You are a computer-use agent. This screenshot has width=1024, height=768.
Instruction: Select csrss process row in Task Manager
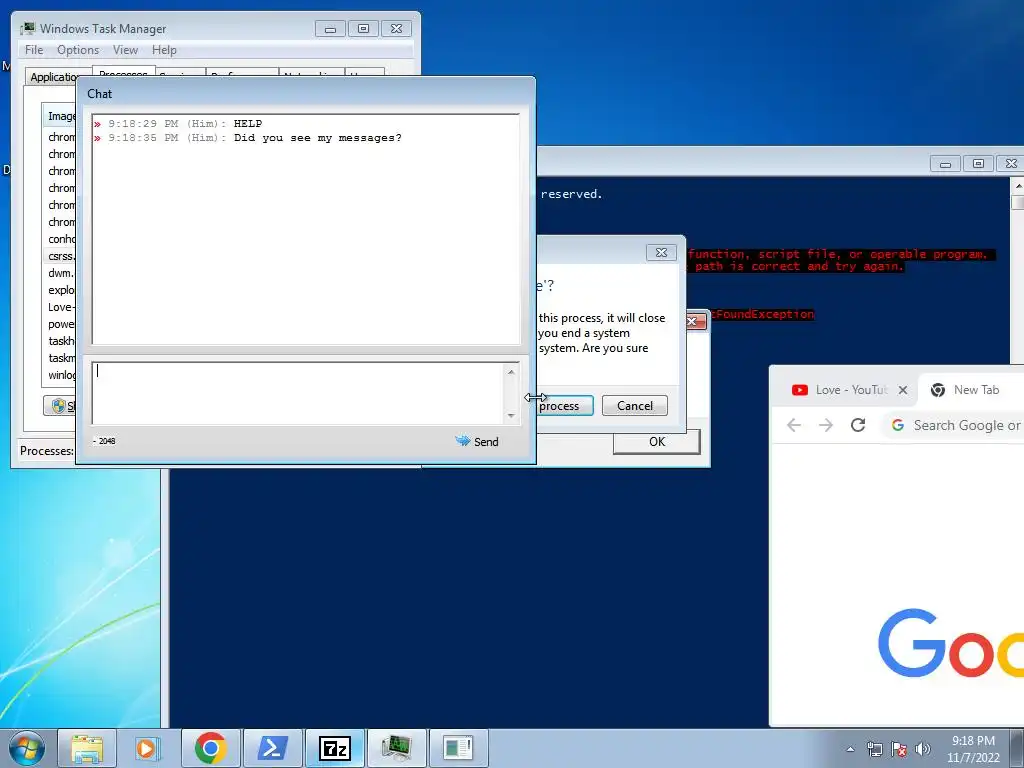pyautogui.click(x=60, y=256)
